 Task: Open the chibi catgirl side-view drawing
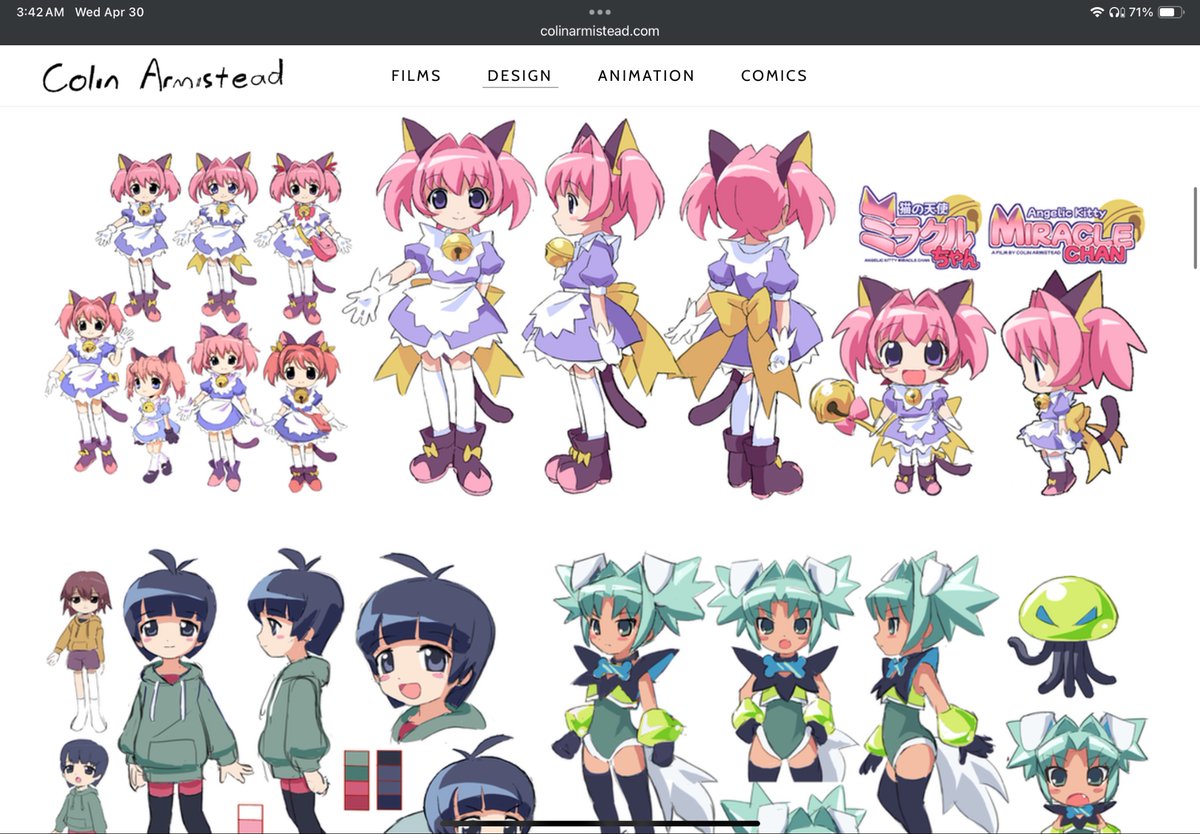click(x=1075, y=385)
